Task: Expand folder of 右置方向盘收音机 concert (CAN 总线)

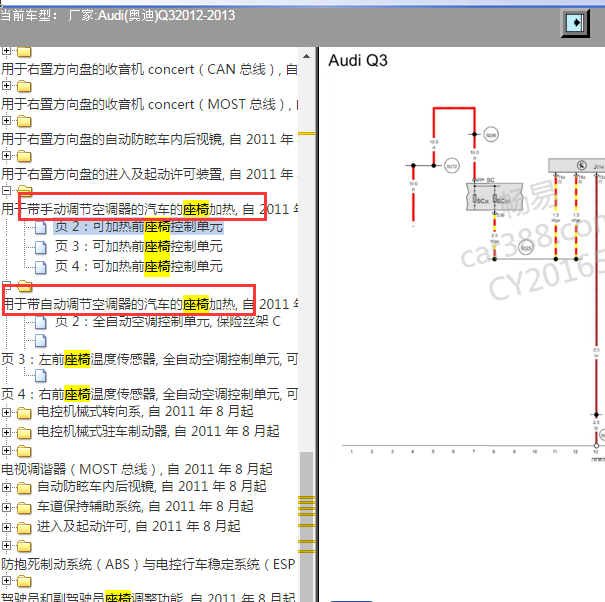Action: (x=6, y=51)
